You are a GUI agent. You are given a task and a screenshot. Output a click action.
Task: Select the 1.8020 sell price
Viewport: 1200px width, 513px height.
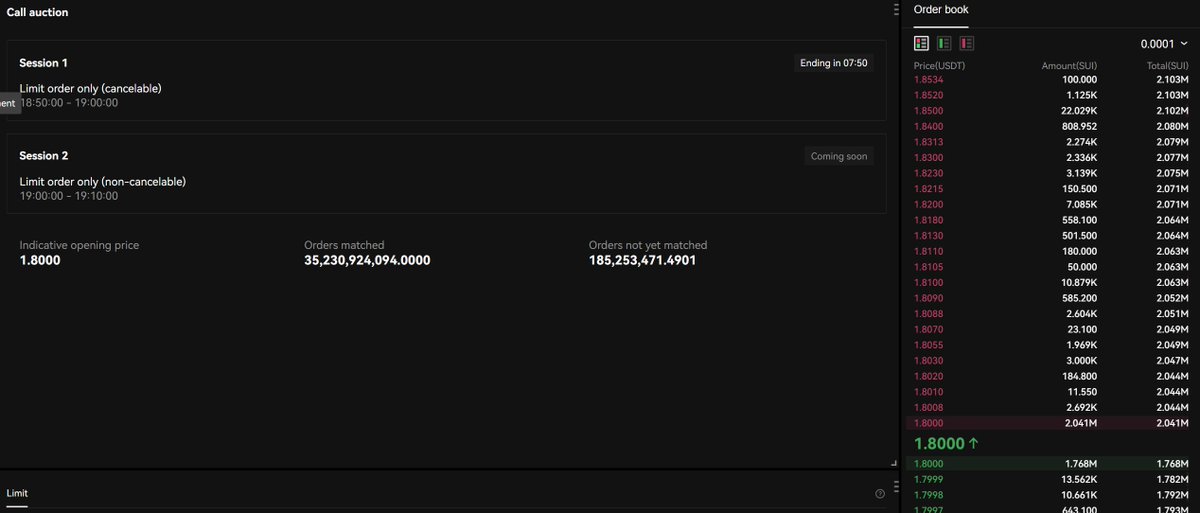pyautogui.click(x=928, y=376)
